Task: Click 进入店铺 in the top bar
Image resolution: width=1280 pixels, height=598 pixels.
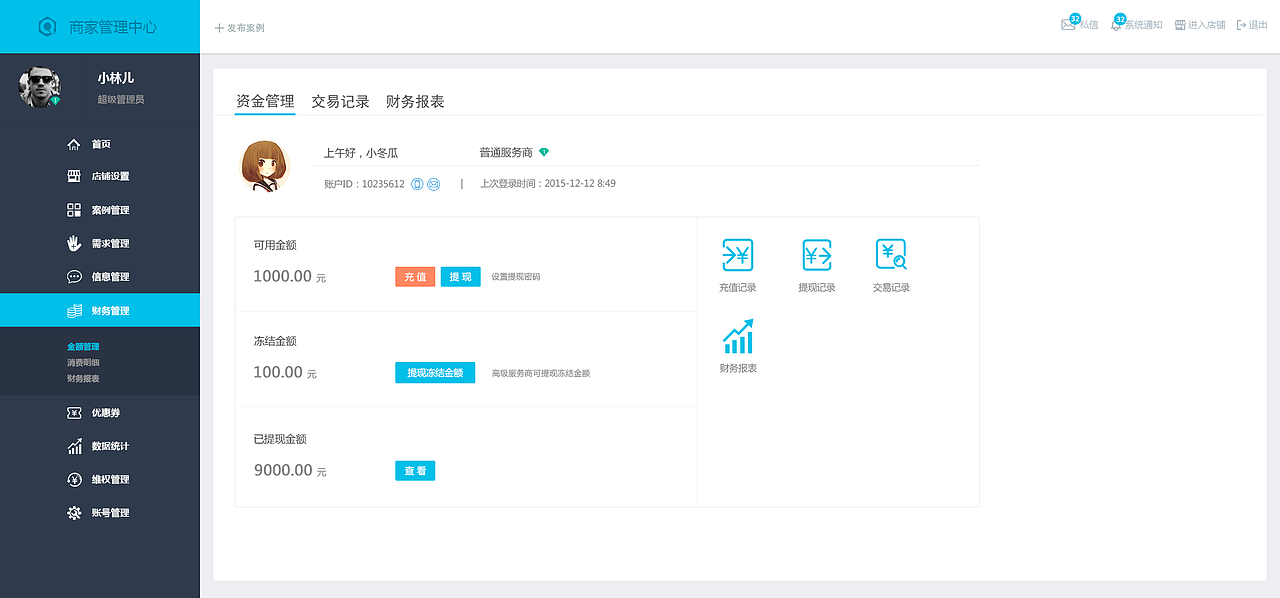Action: [1200, 25]
